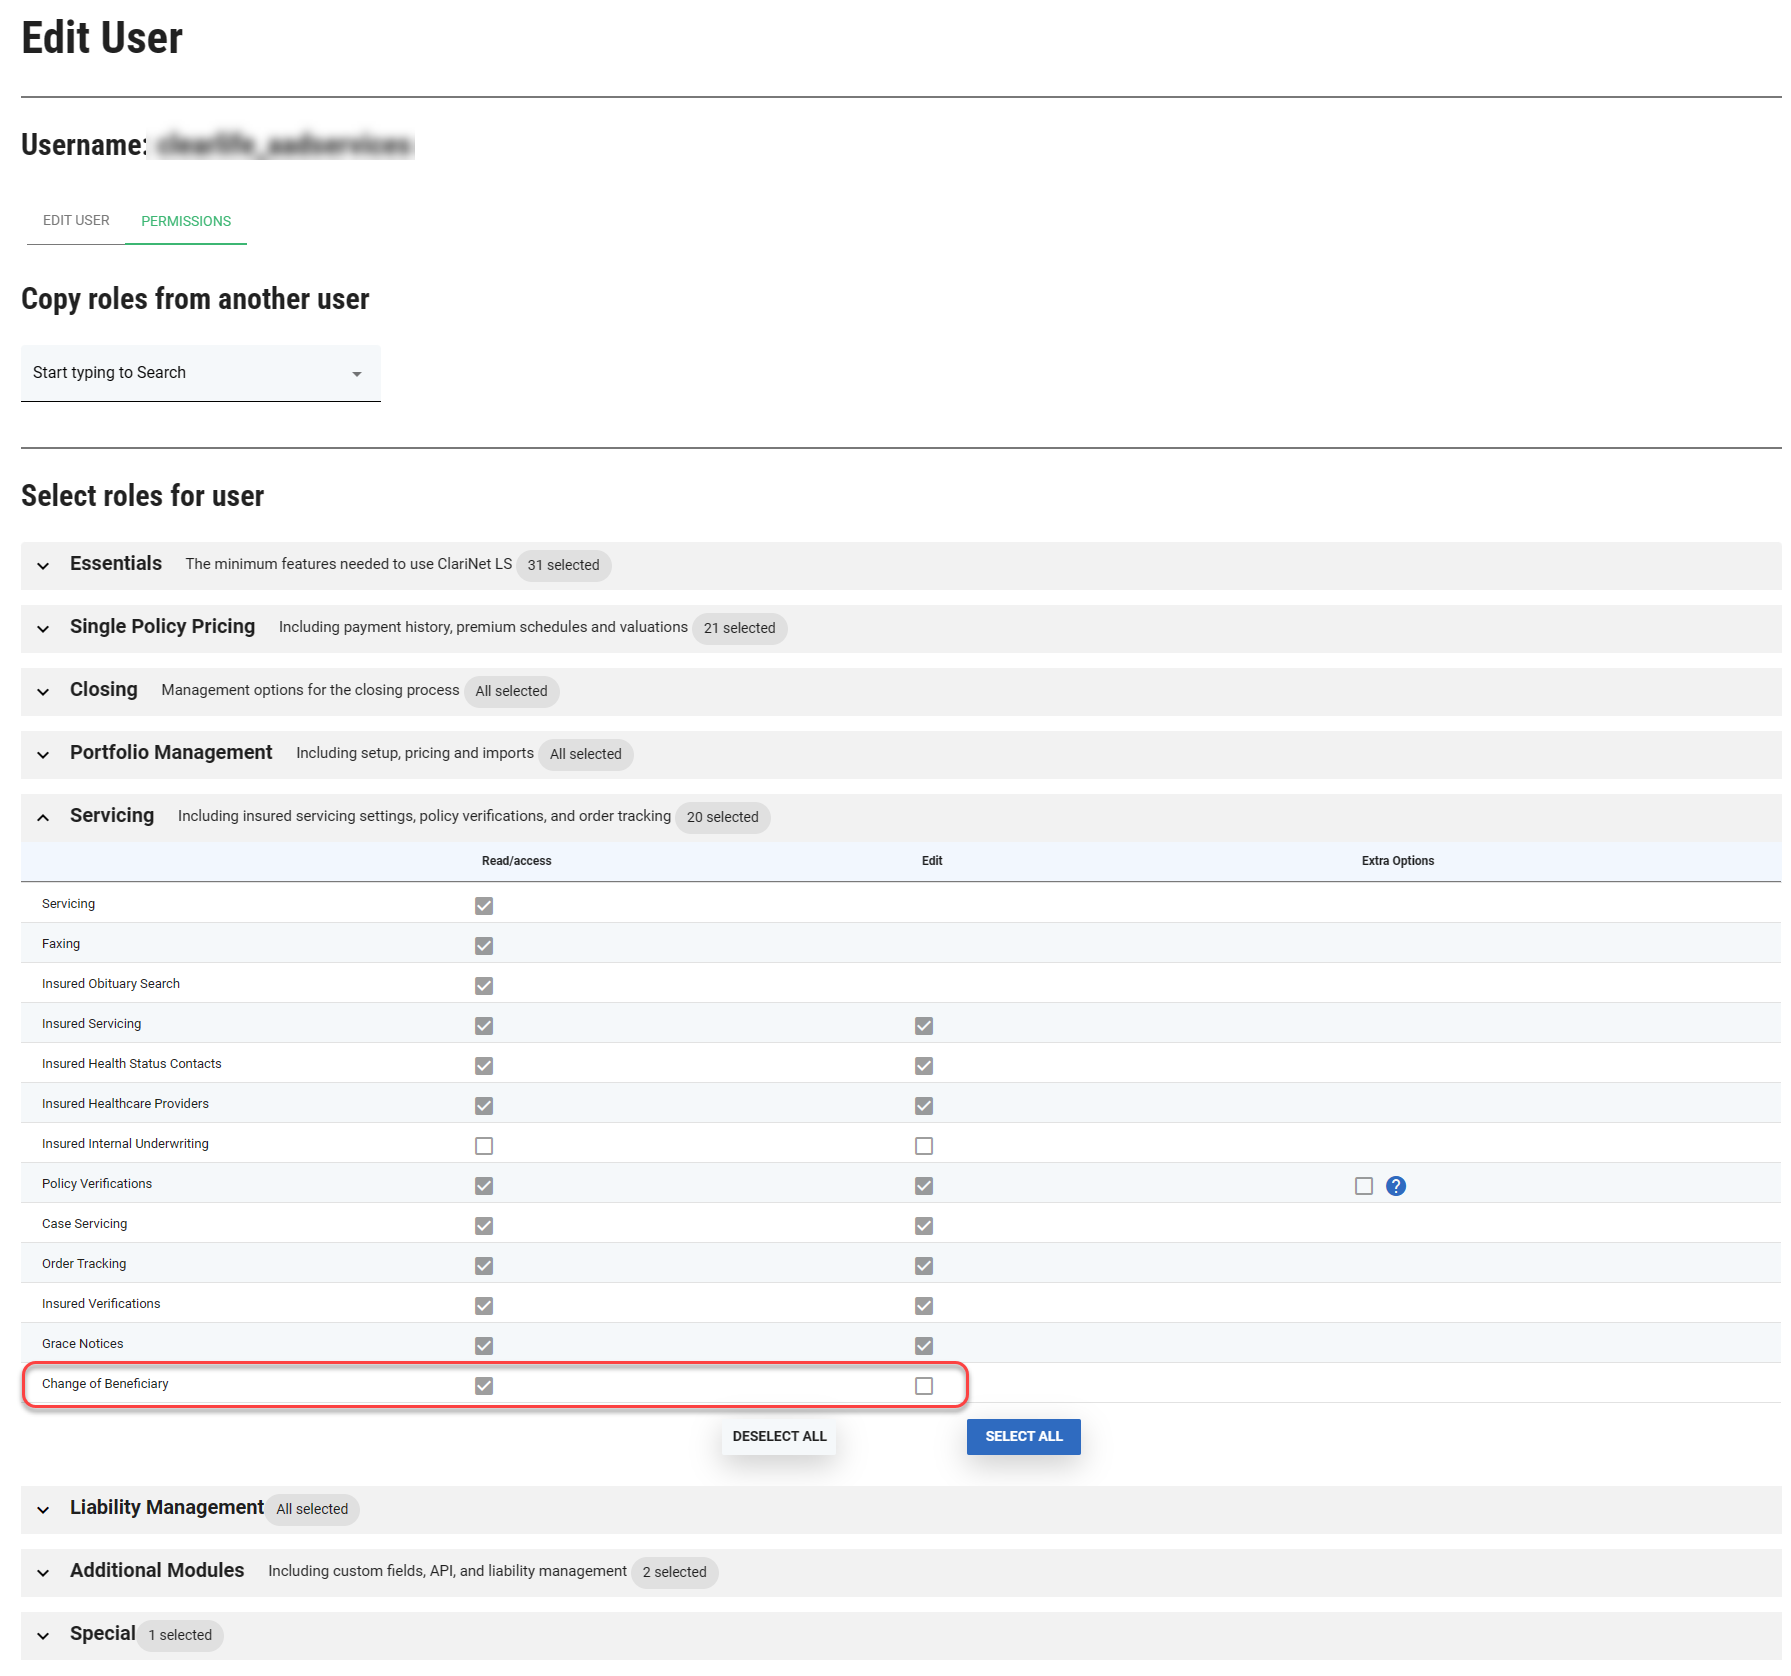Check the Policy Verifications extra option box
Viewport: 1791px width, 1676px height.
pos(1364,1186)
